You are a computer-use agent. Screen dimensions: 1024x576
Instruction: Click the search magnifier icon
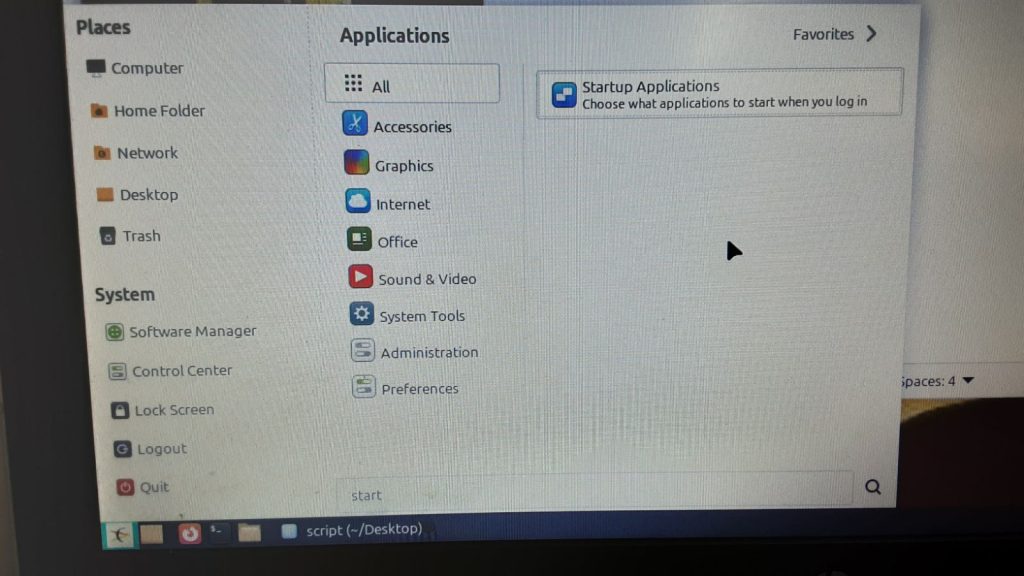click(x=872, y=487)
